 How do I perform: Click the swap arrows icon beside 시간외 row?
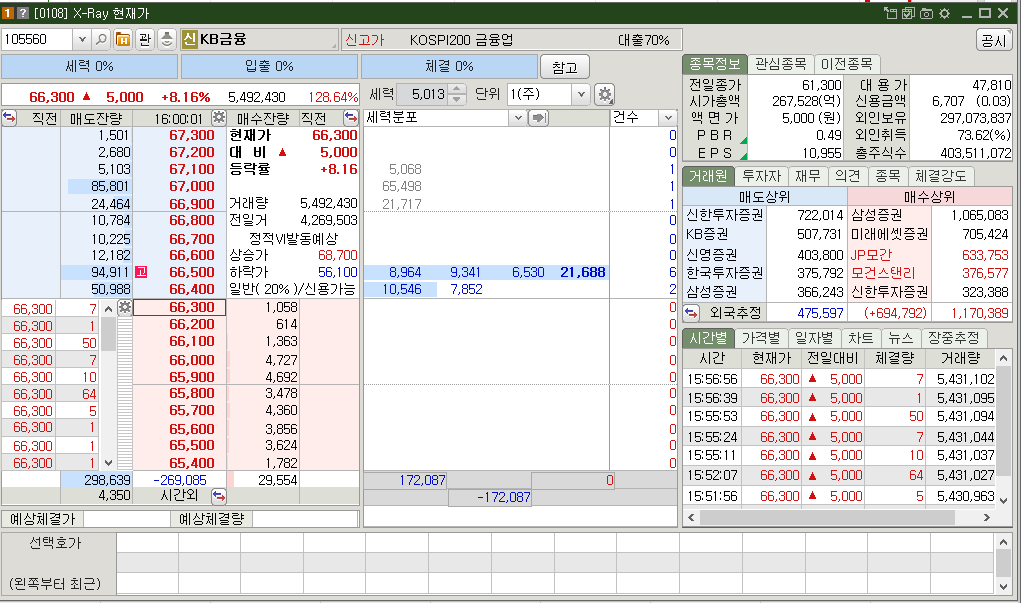click(x=219, y=495)
